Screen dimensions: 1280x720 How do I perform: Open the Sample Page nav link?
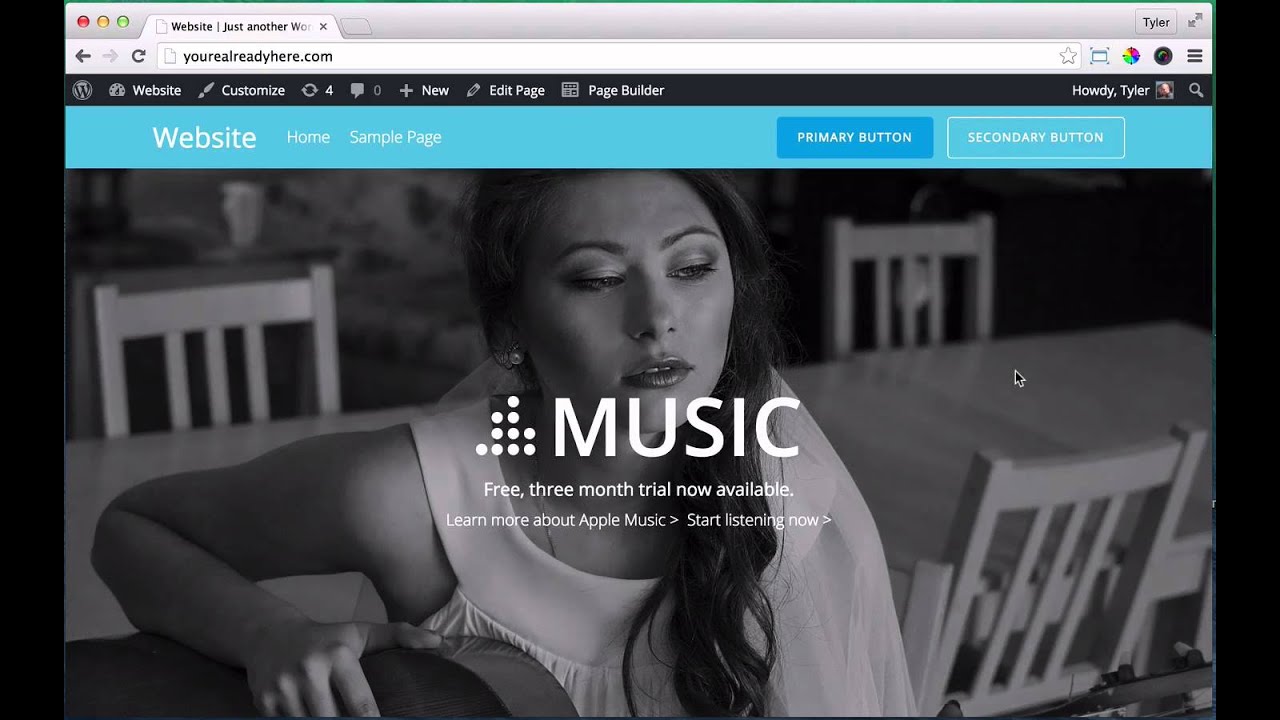click(x=395, y=137)
